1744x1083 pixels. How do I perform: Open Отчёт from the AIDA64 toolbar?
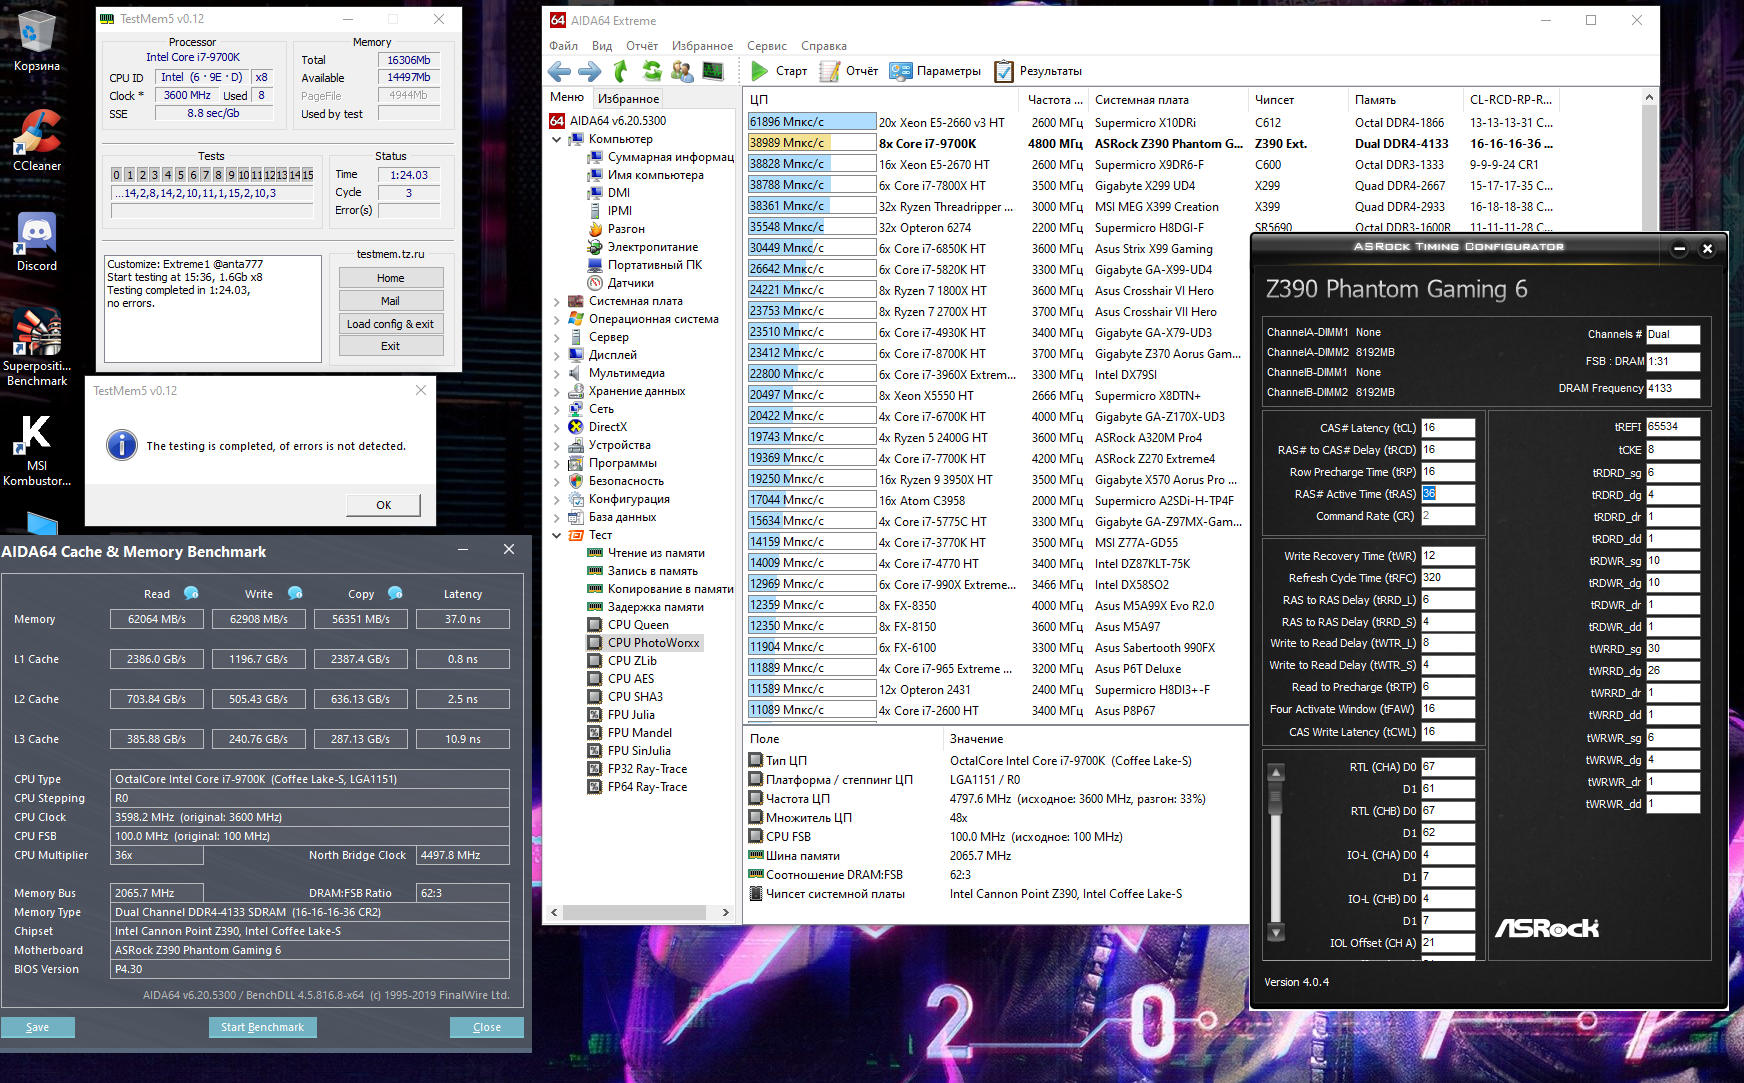[849, 71]
